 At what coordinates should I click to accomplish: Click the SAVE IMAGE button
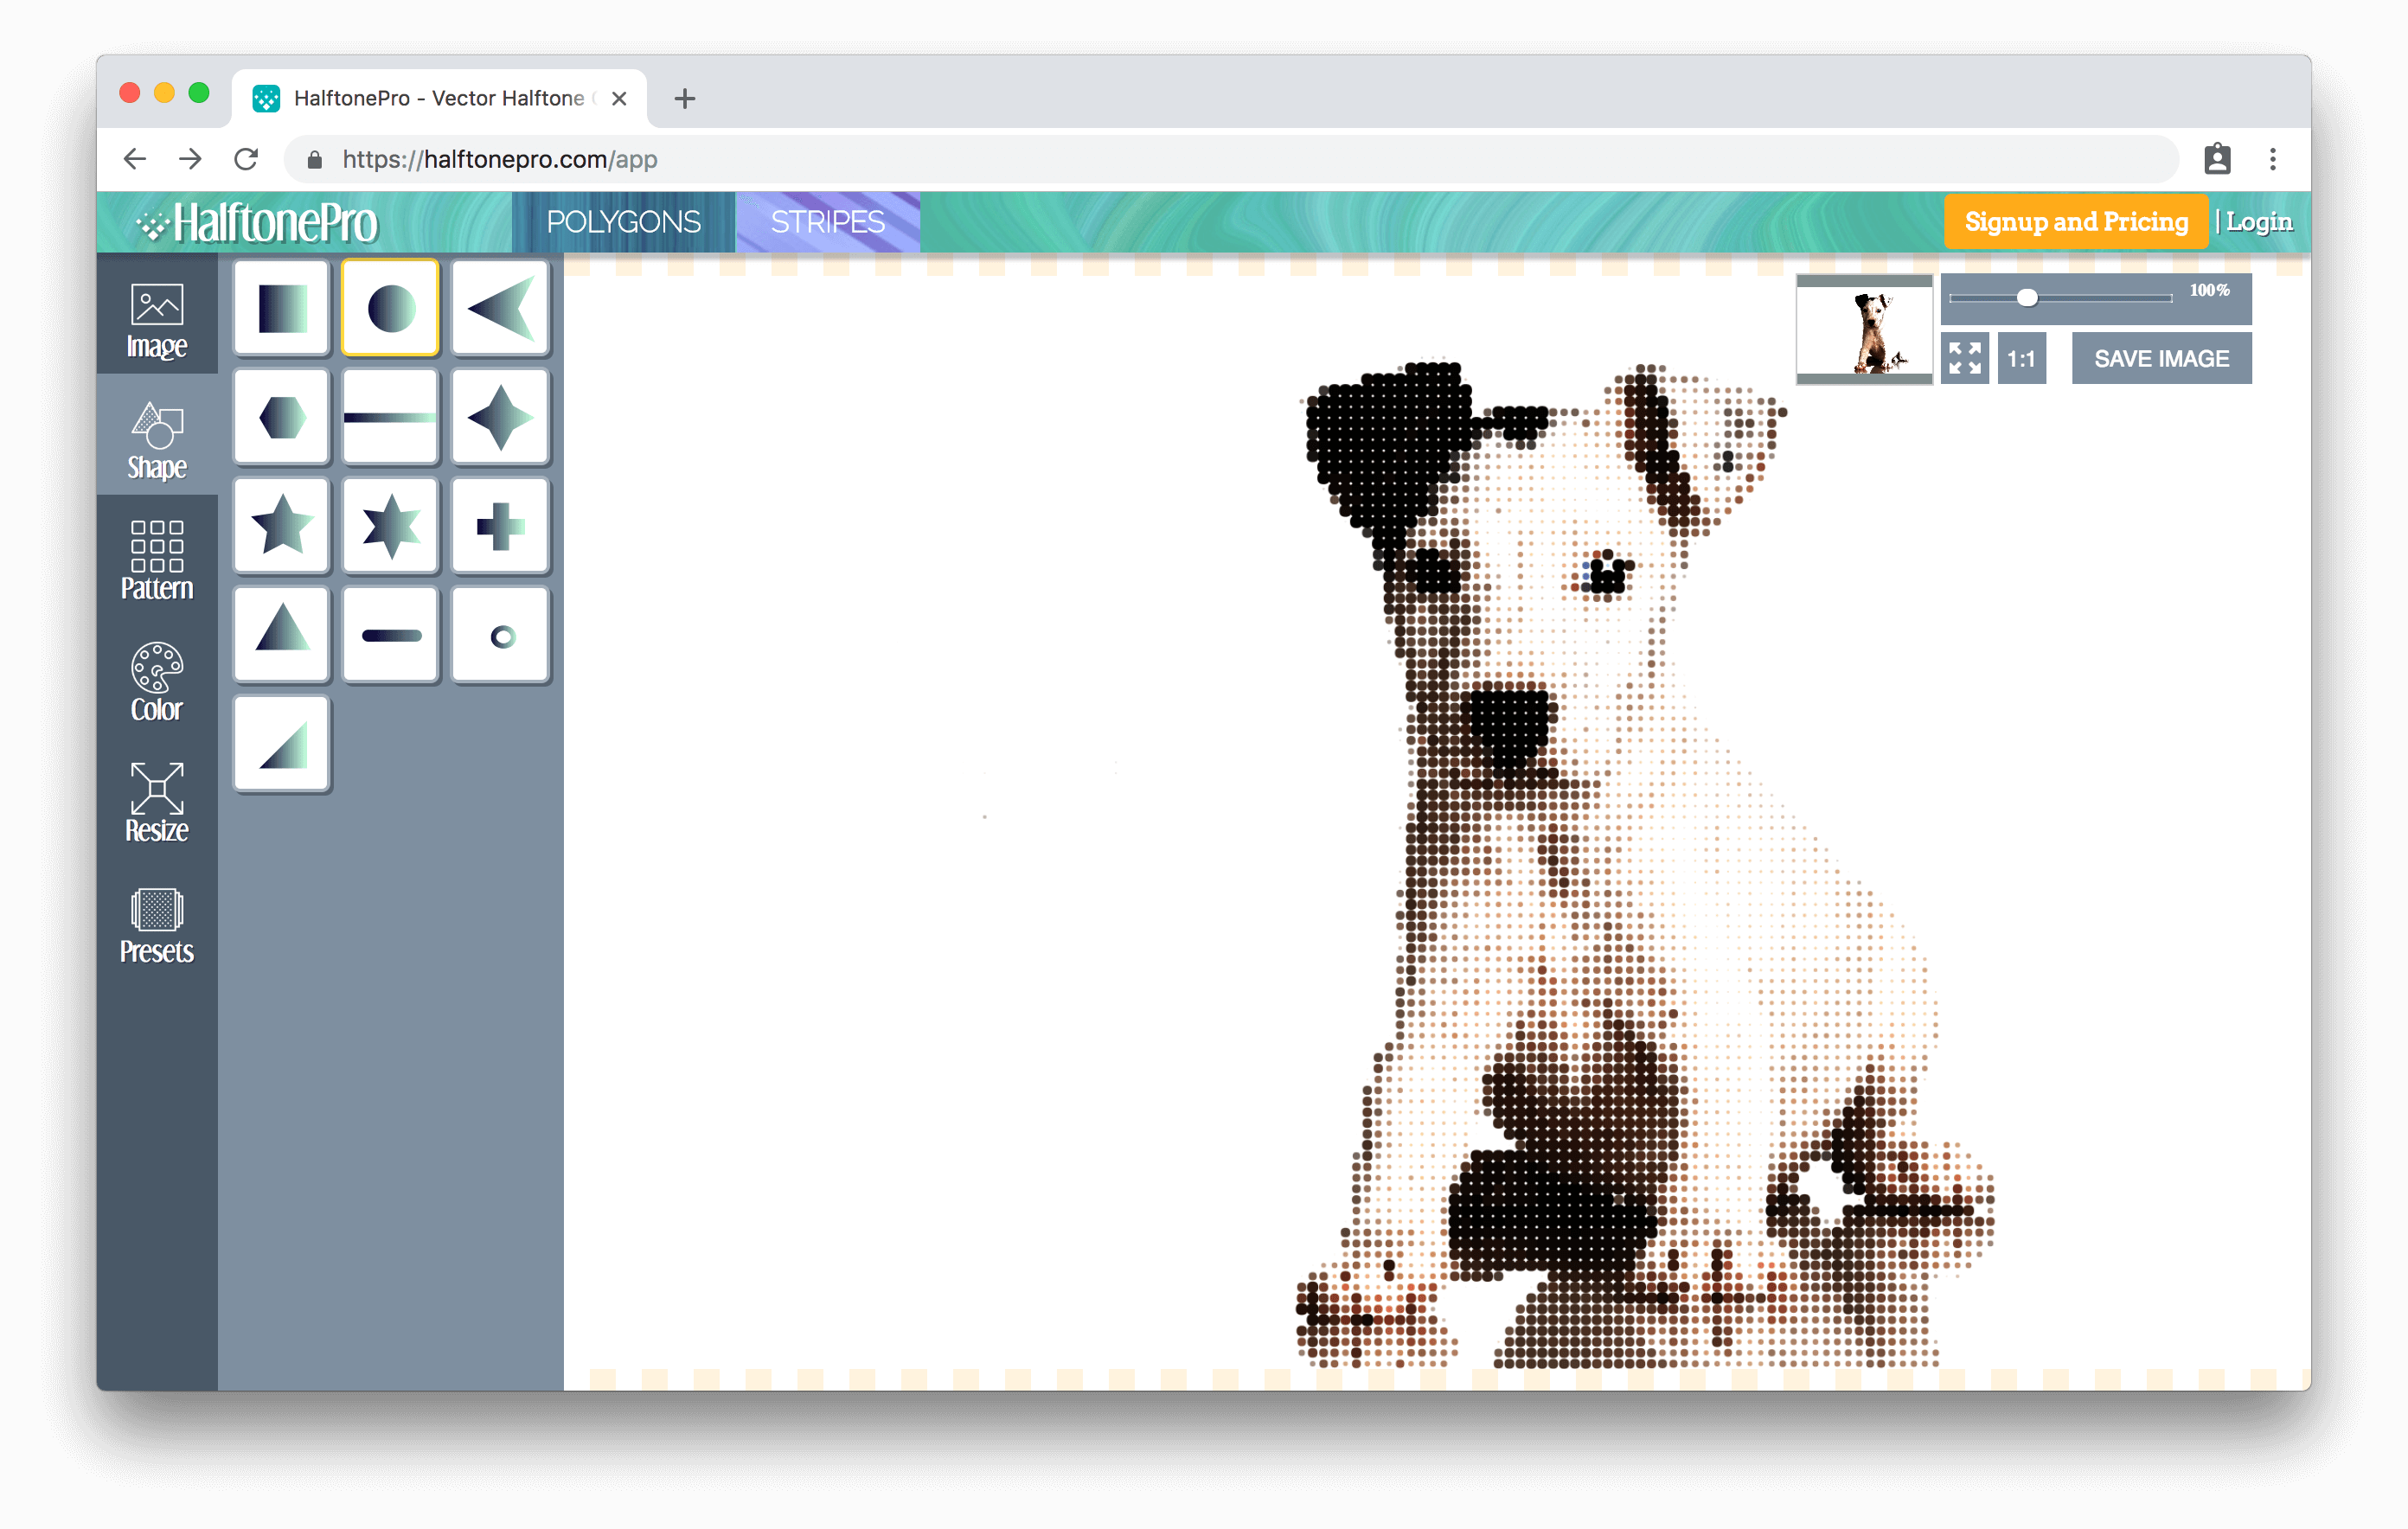[x=2162, y=358]
